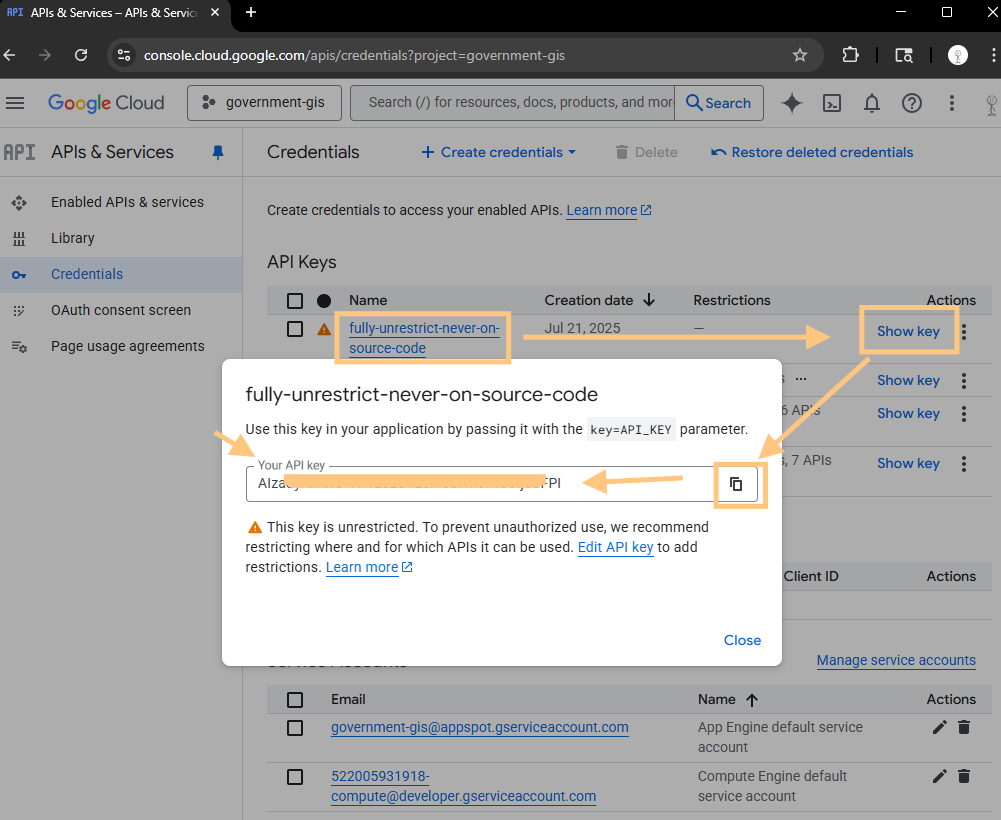Show key in the 7 APIs row
The image size is (1001, 820).
point(908,464)
